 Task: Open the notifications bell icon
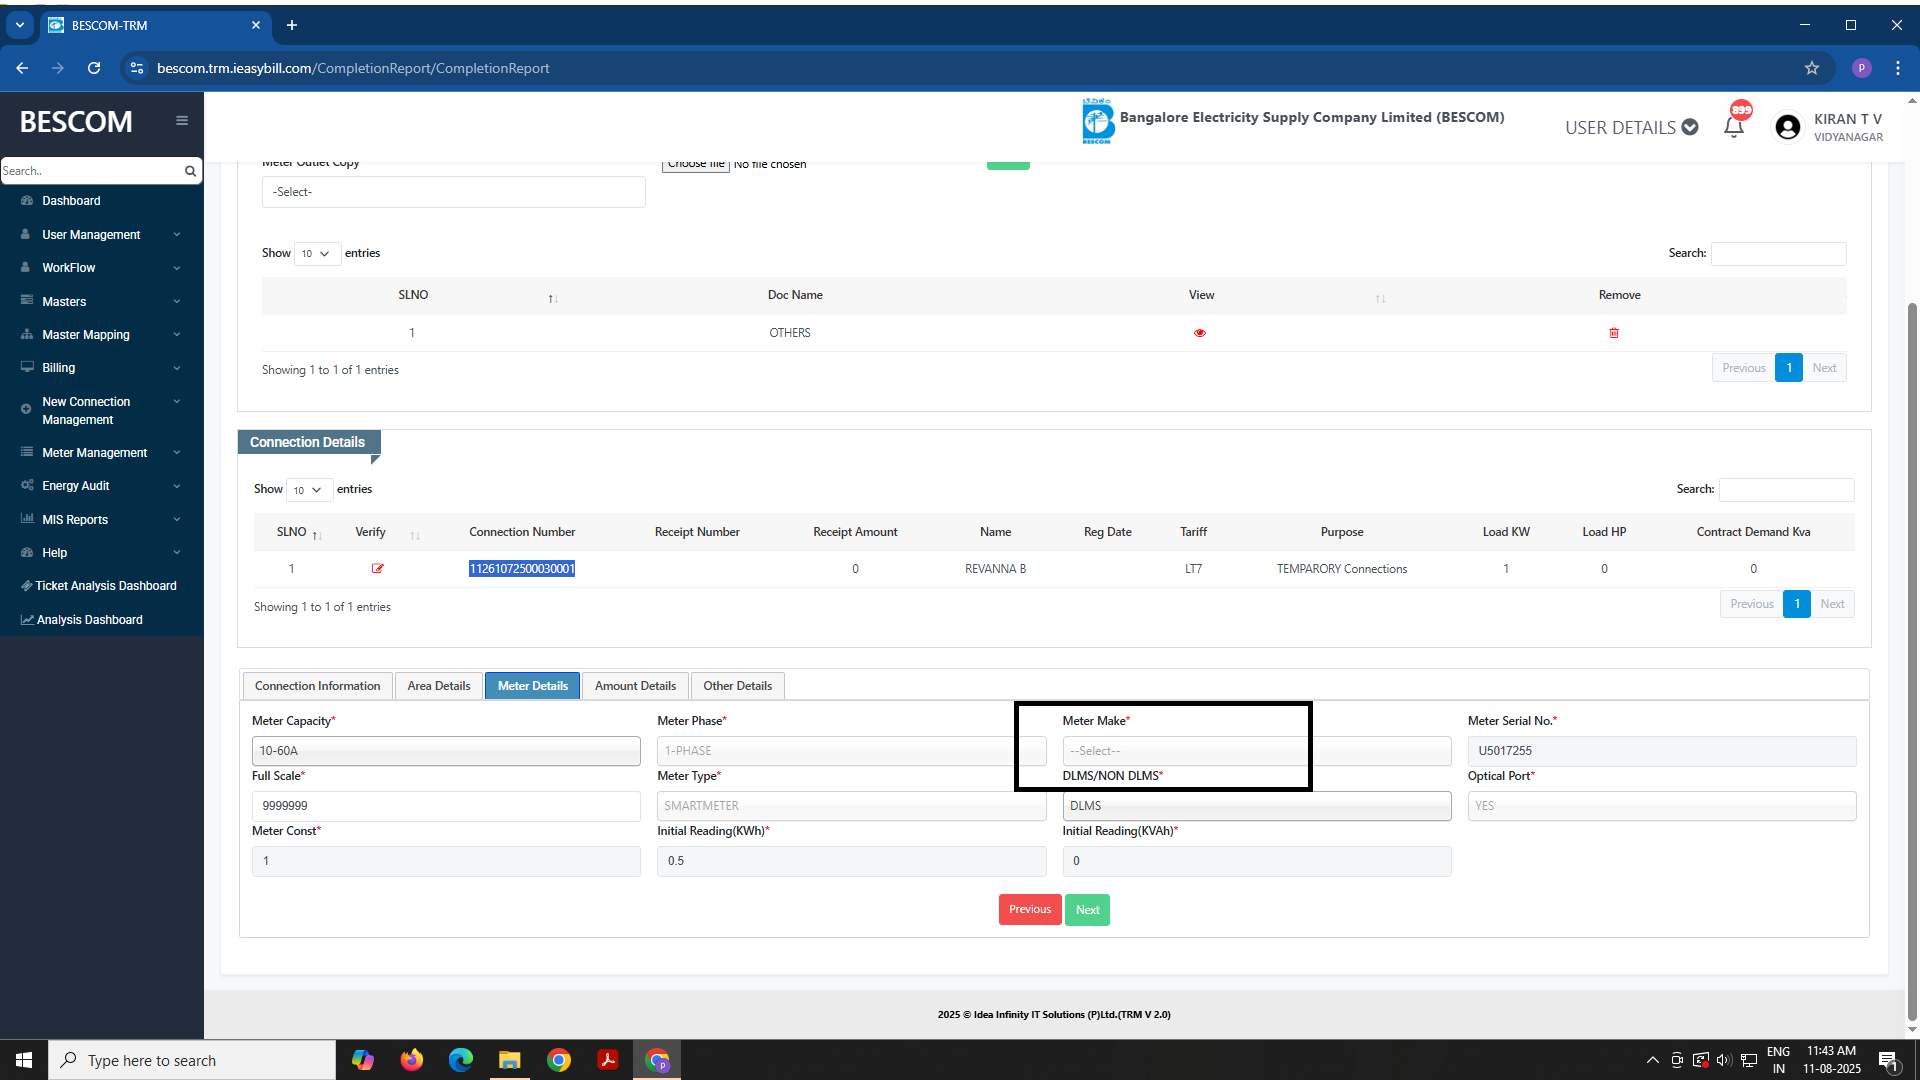1733,127
